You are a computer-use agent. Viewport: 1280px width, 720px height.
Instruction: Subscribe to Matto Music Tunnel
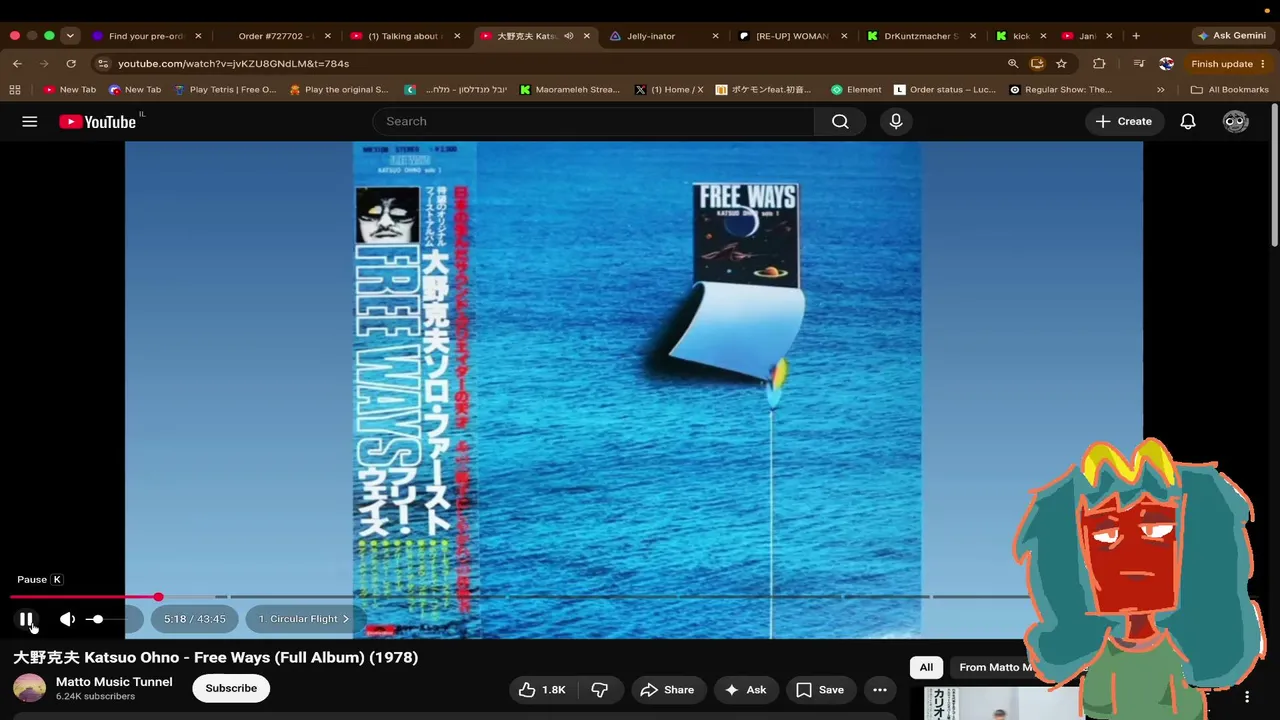point(231,688)
